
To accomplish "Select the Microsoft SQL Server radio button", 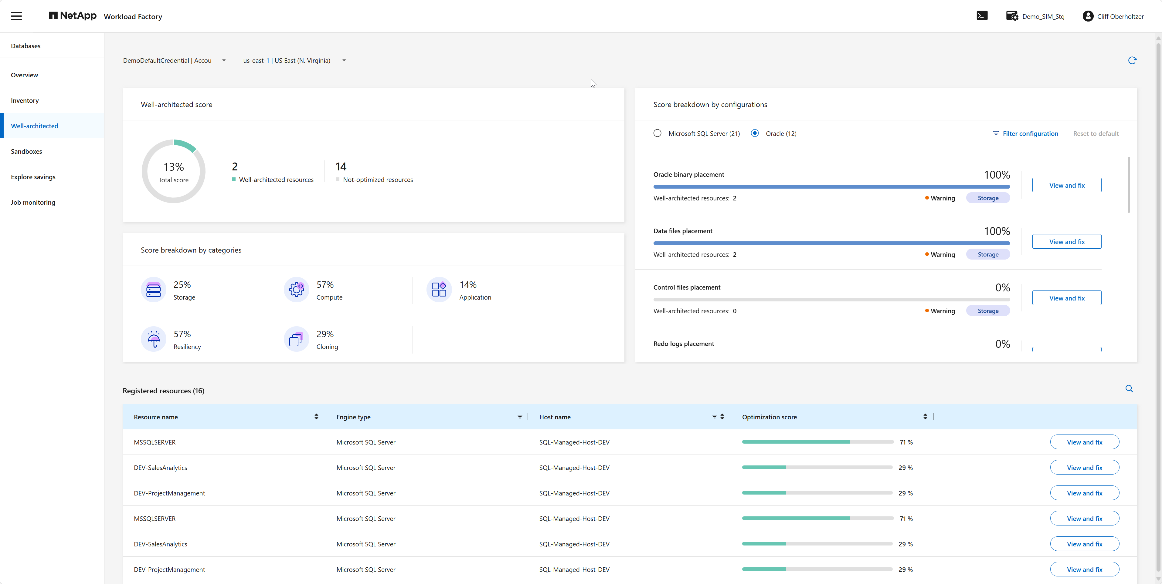I will click(657, 133).
